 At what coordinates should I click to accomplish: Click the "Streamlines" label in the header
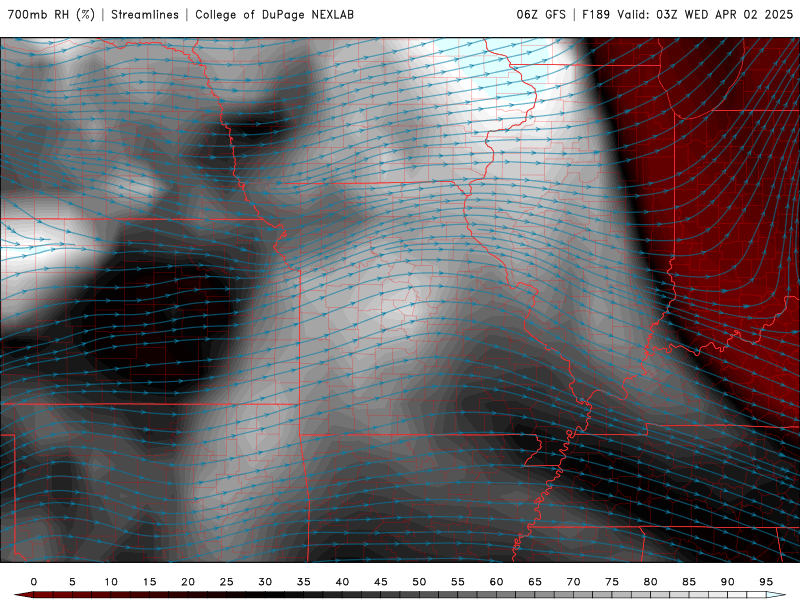[x=145, y=14]
